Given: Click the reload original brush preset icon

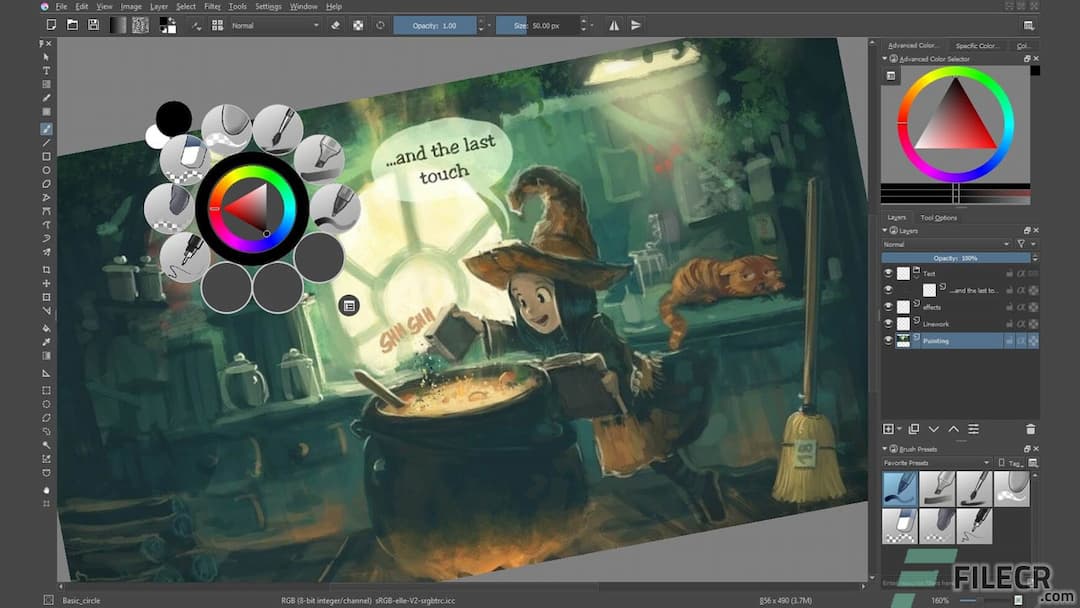Looking at the screenshot, I should click(x=381, y=25).
